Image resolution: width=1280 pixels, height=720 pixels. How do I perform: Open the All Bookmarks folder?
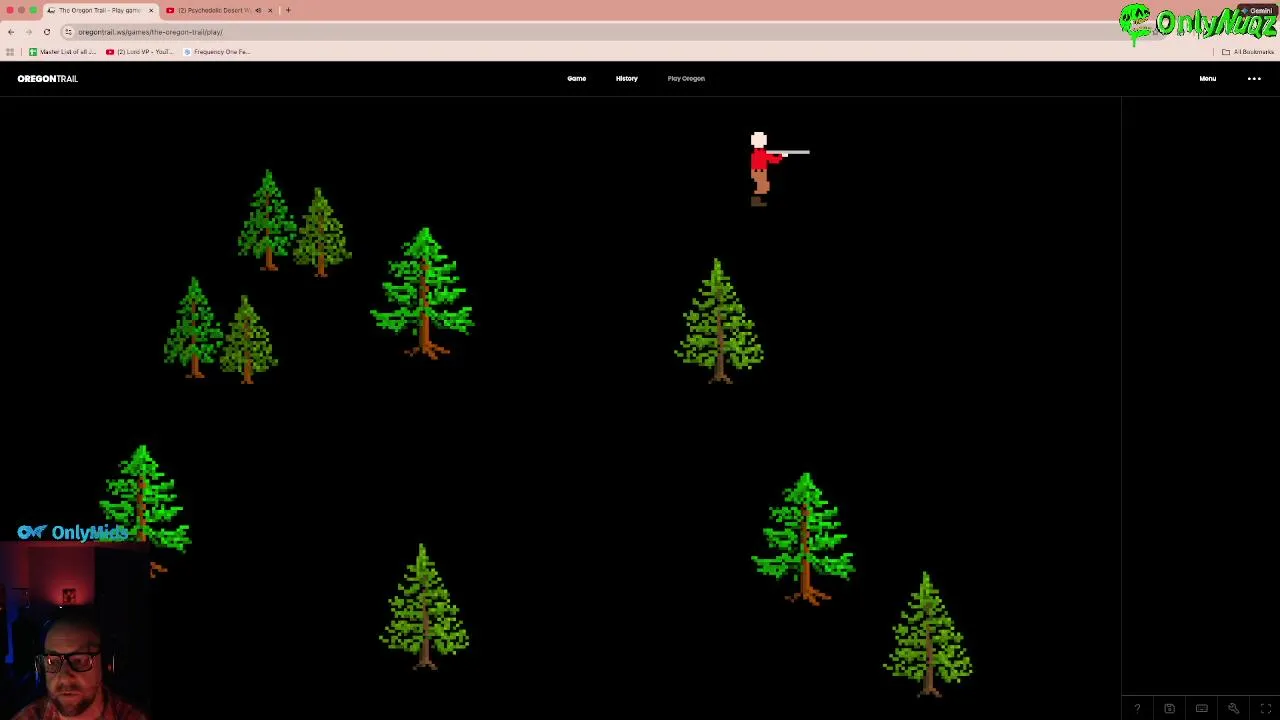point(1248,52)
